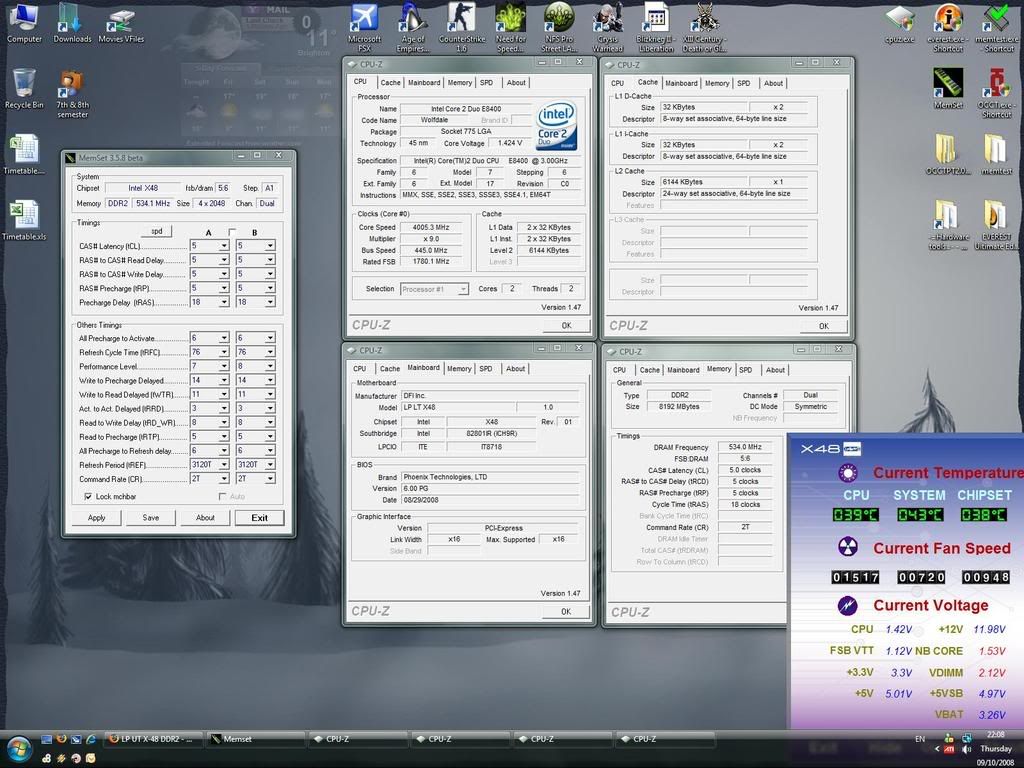Open Refresh Cycle Time (tRFC) column A dropdown
Viewport: 1024px width, 768px height.
click(x=224, y=352)
